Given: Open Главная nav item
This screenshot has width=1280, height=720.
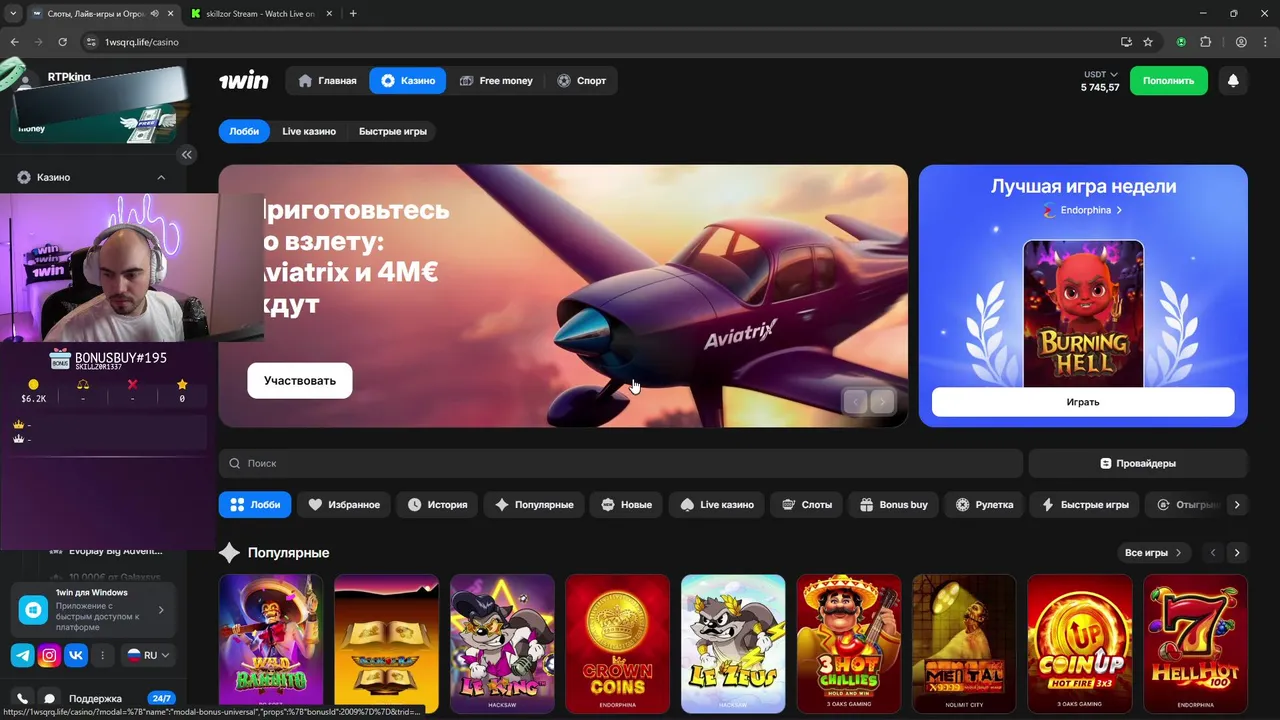Looking at the screenshot, I should click(327, 81).
